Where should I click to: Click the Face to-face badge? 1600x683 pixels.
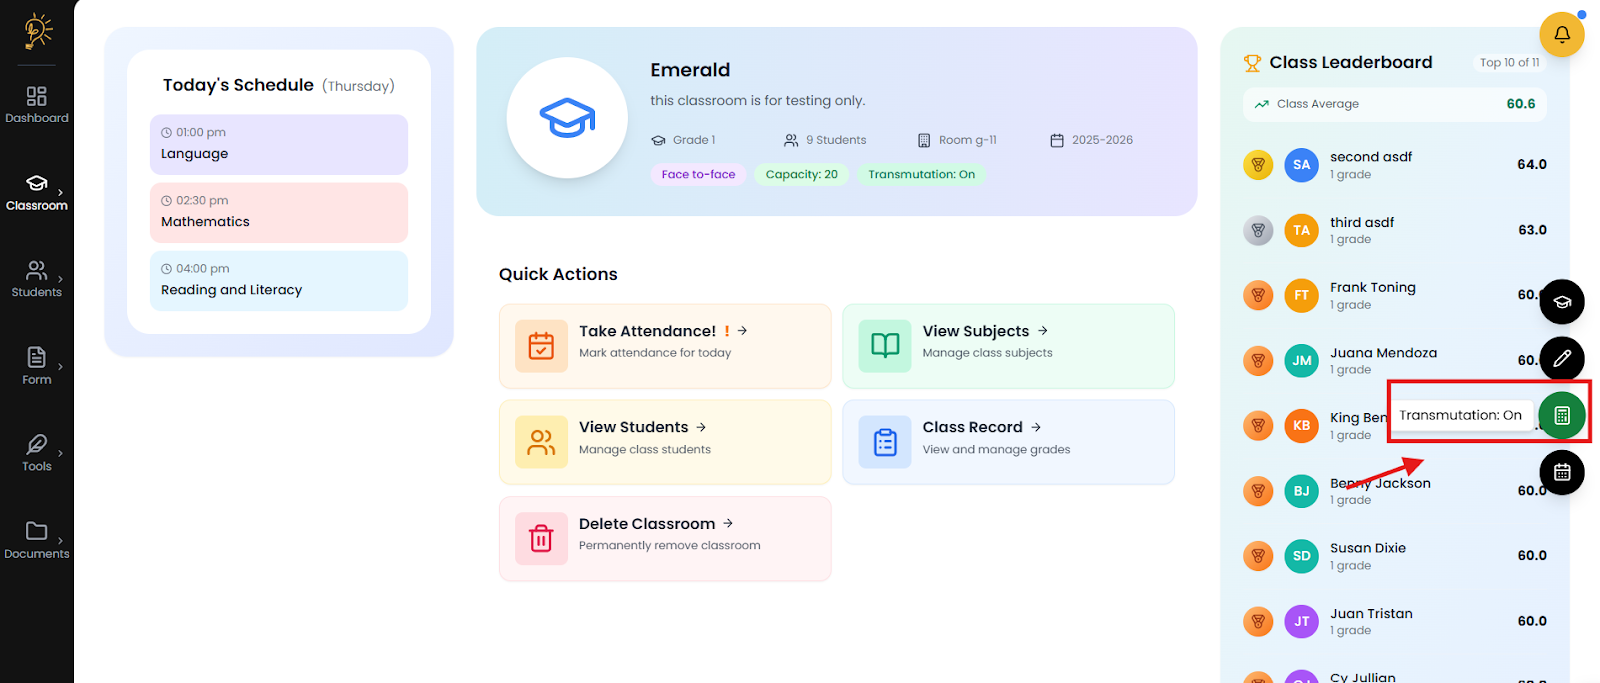point(698,174)
